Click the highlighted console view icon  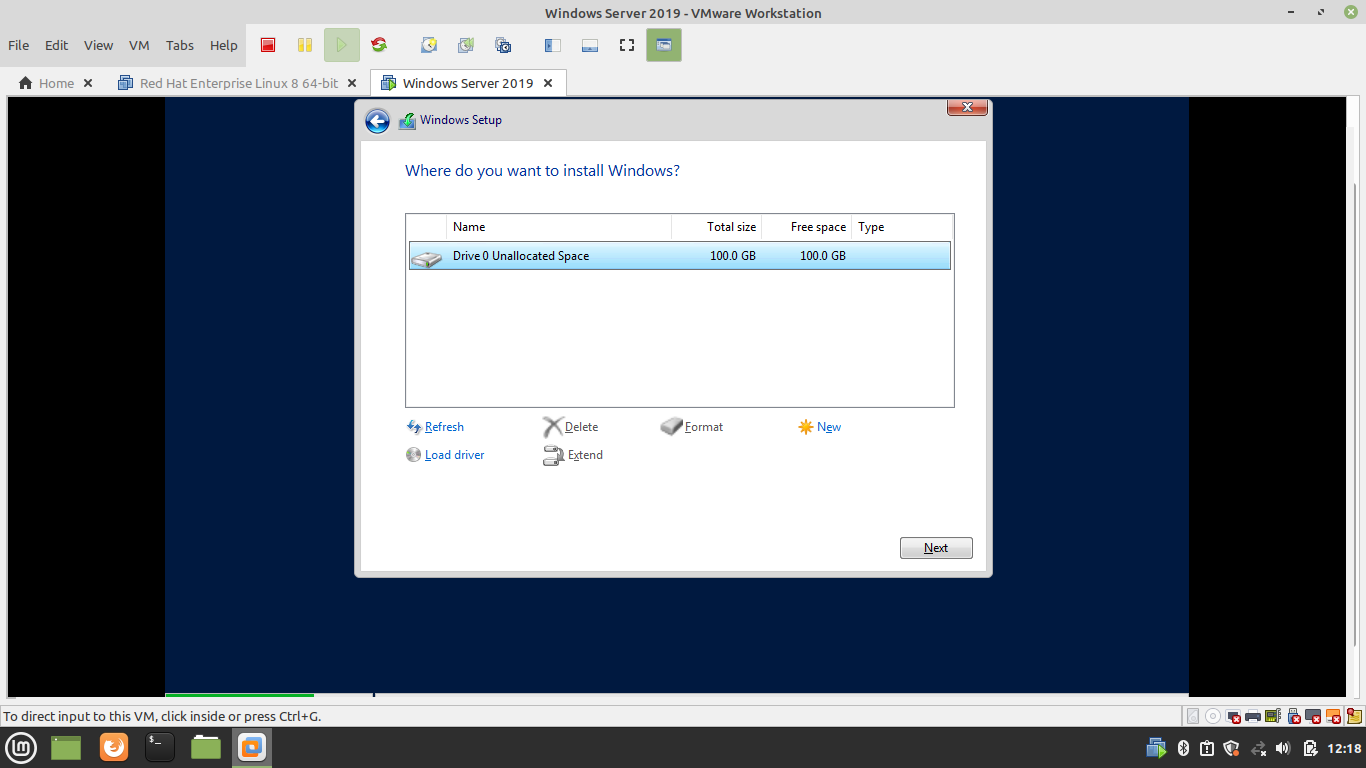pyautogui.click(x=664, y=45)
